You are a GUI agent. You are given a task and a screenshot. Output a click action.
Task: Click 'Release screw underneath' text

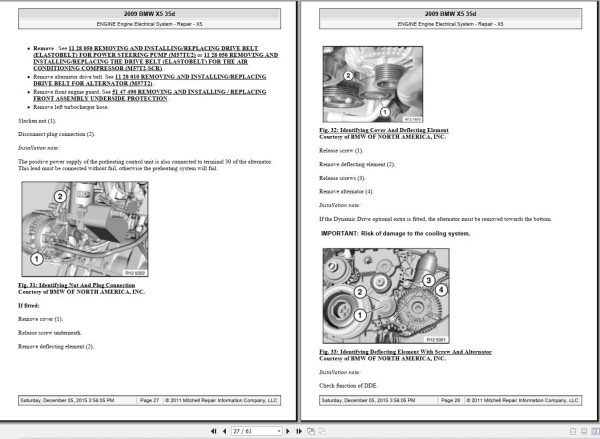pos(50,333)
